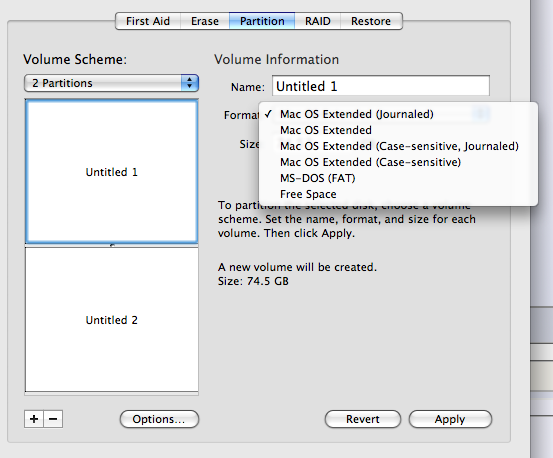Image resolution: width=553 pixels, height=458 pixels.
Task: Choose Mac OS Extended (Journaled) format
Action: (x=398, y=114)
